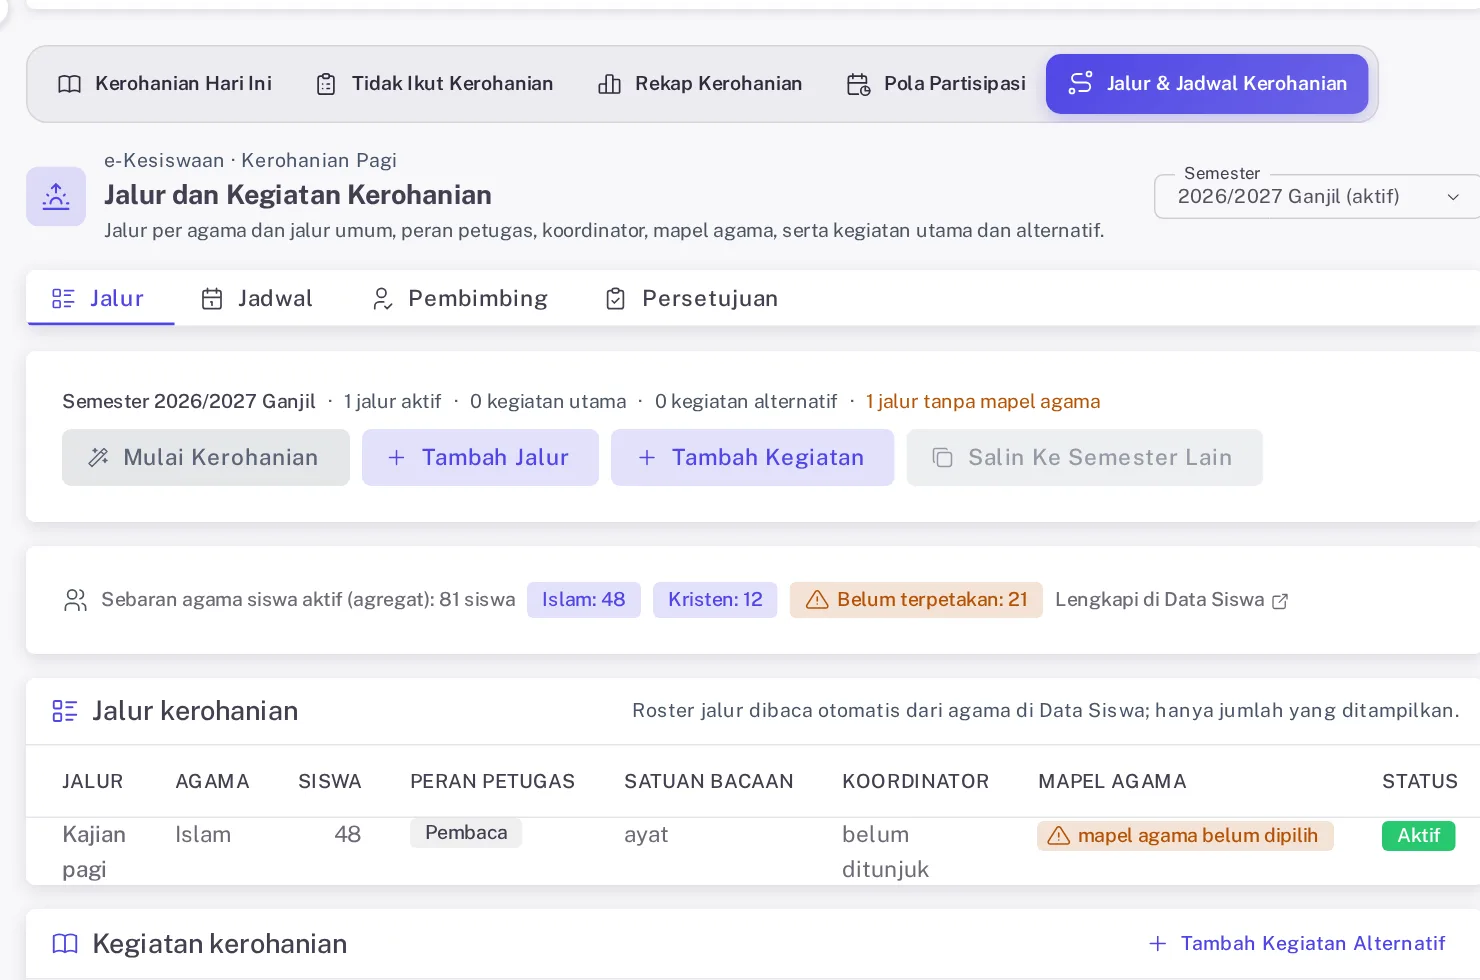The height and width of the screenshot is (980, 1480).
Task: Click the 'ayat' satuan bacaan cell
Action: [646, 835]
